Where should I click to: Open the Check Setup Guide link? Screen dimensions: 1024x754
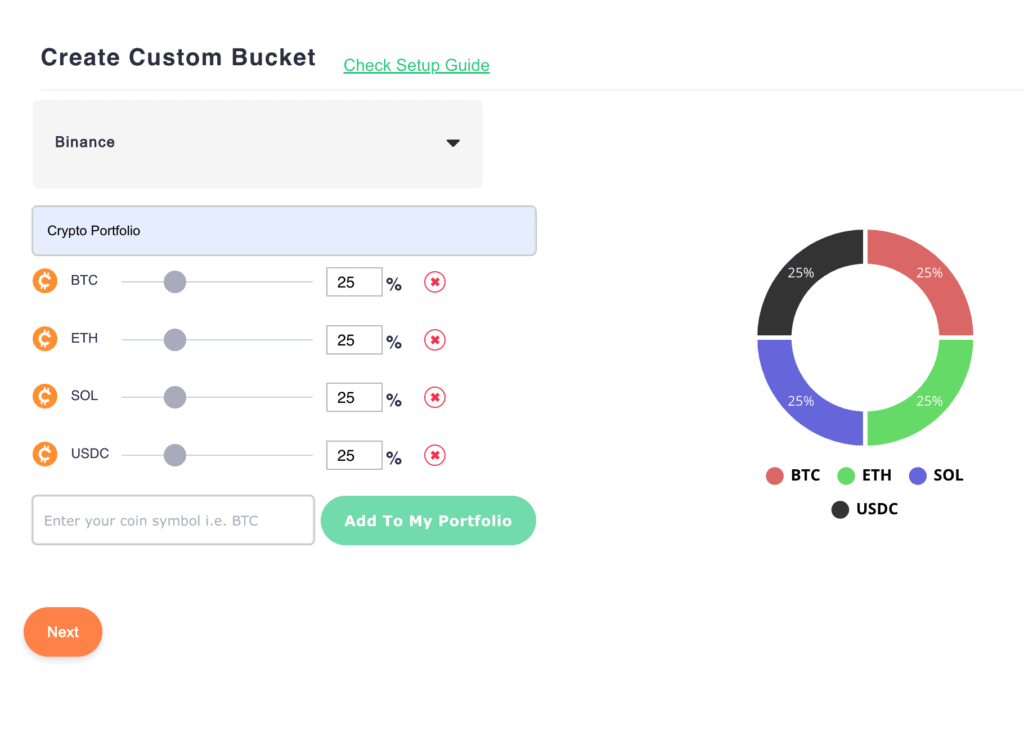point(416,66)
